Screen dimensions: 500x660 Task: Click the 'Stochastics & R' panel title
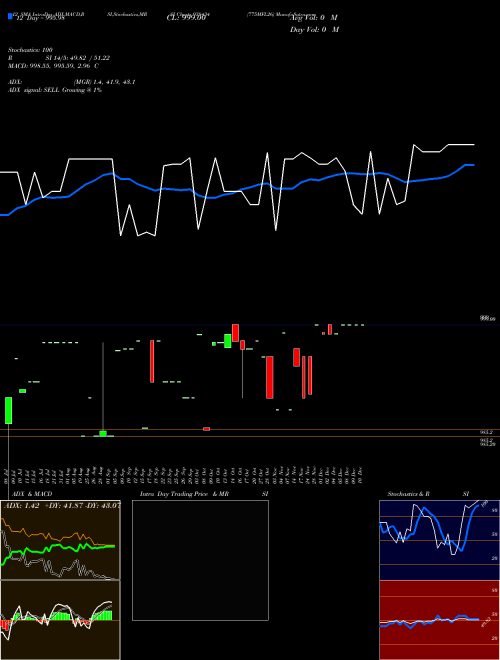(408, 494)
